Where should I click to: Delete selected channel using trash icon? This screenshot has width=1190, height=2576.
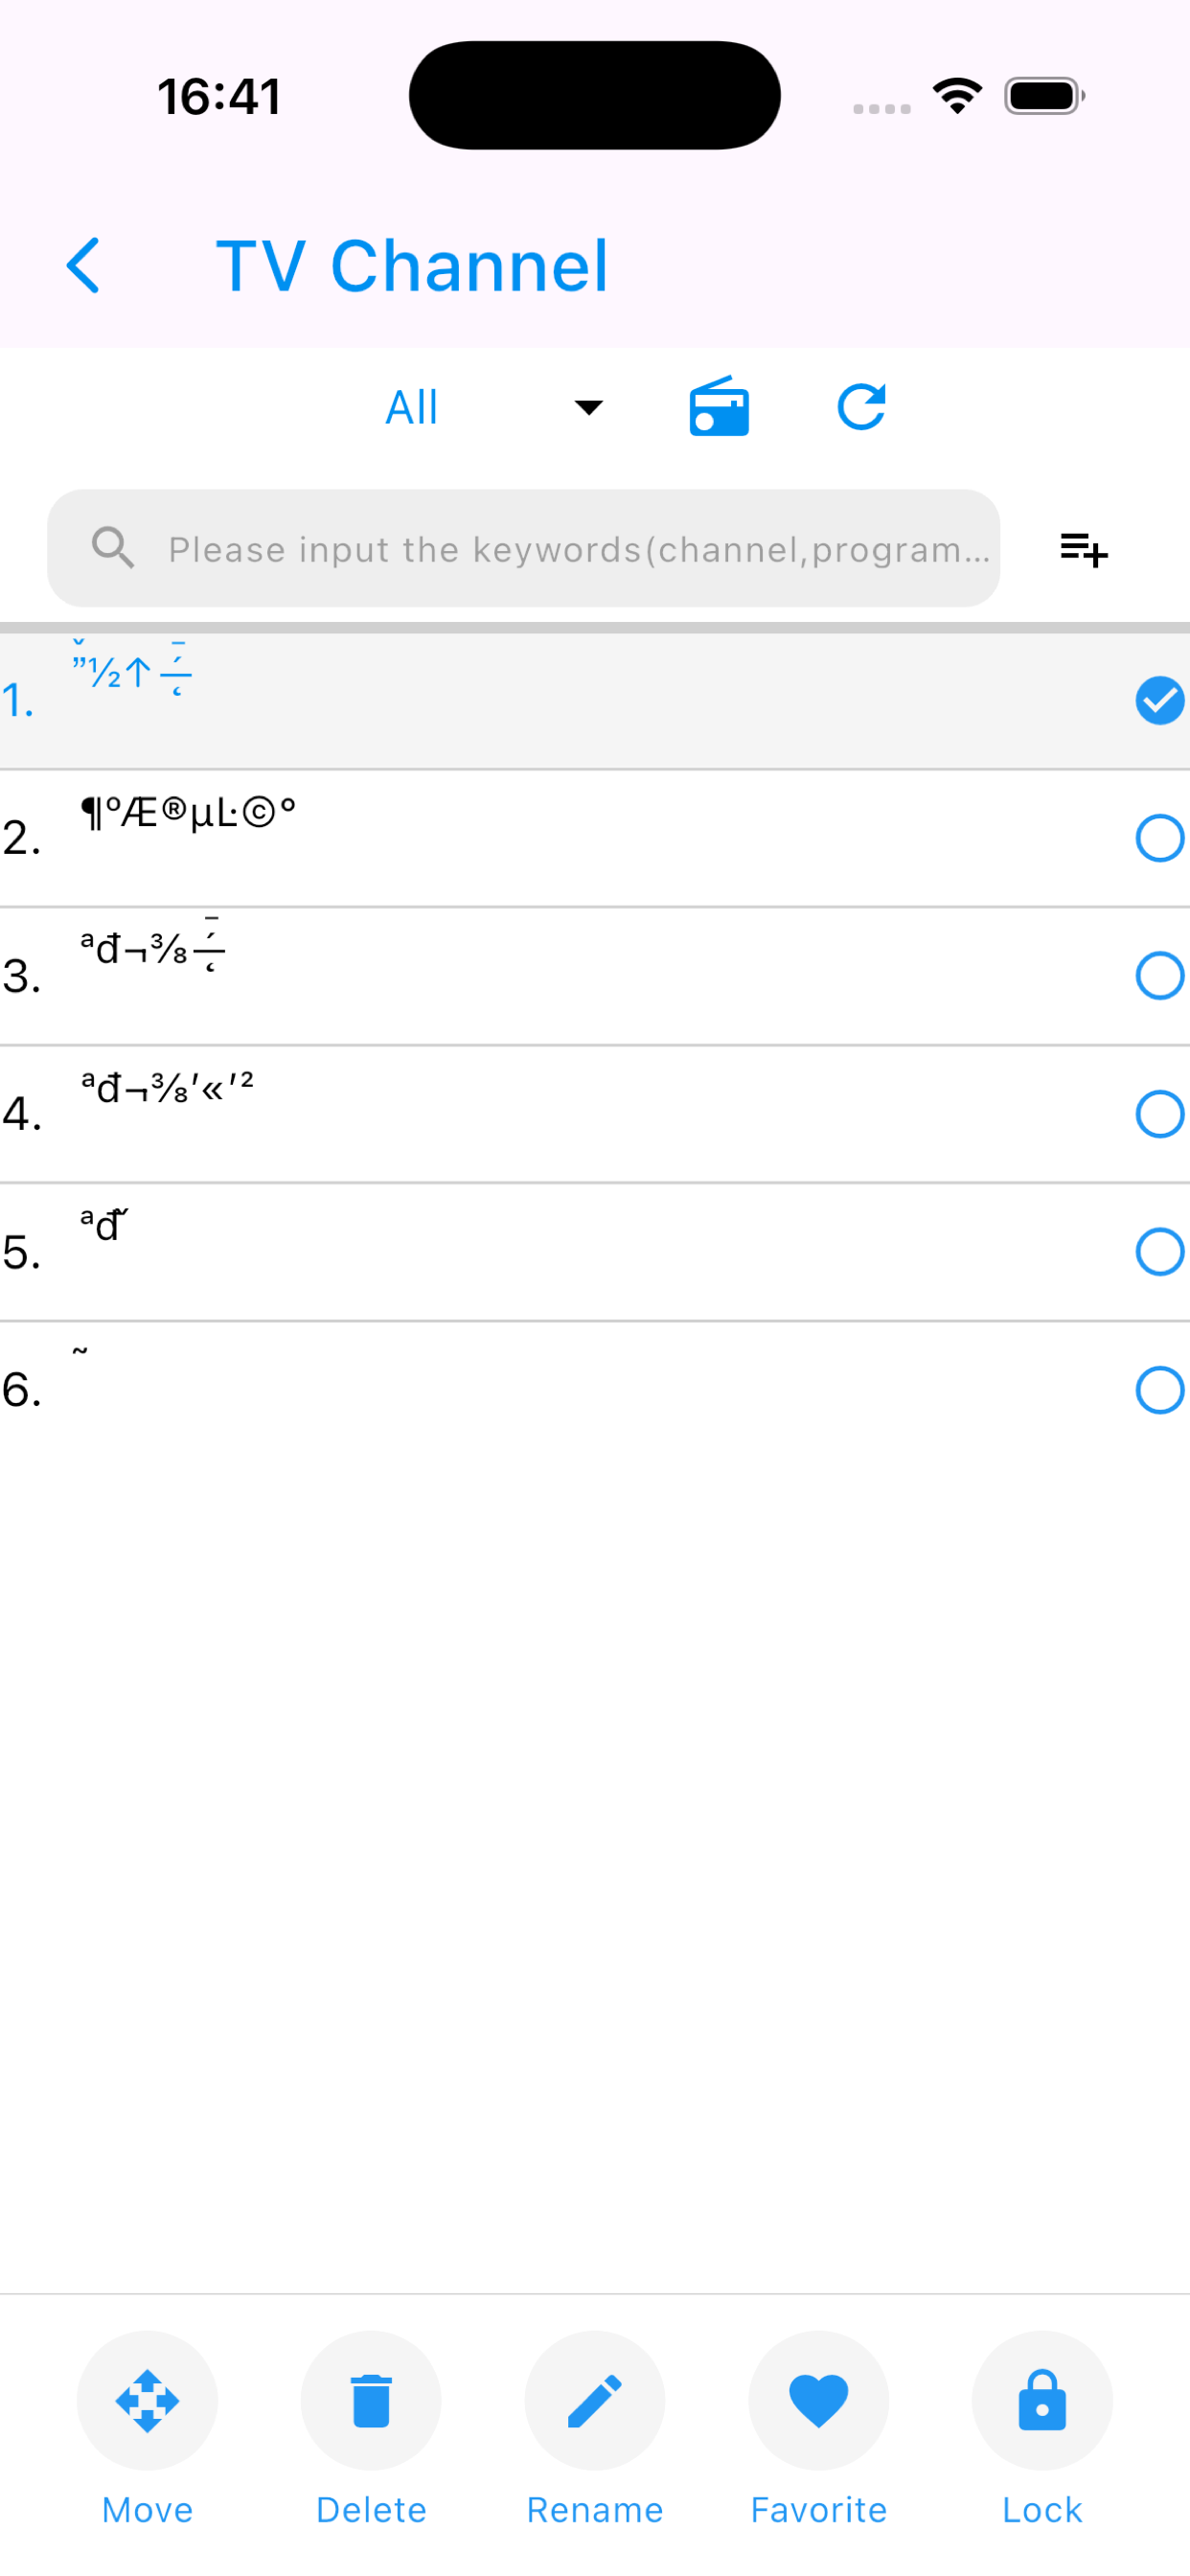[x=371, y=2400]
